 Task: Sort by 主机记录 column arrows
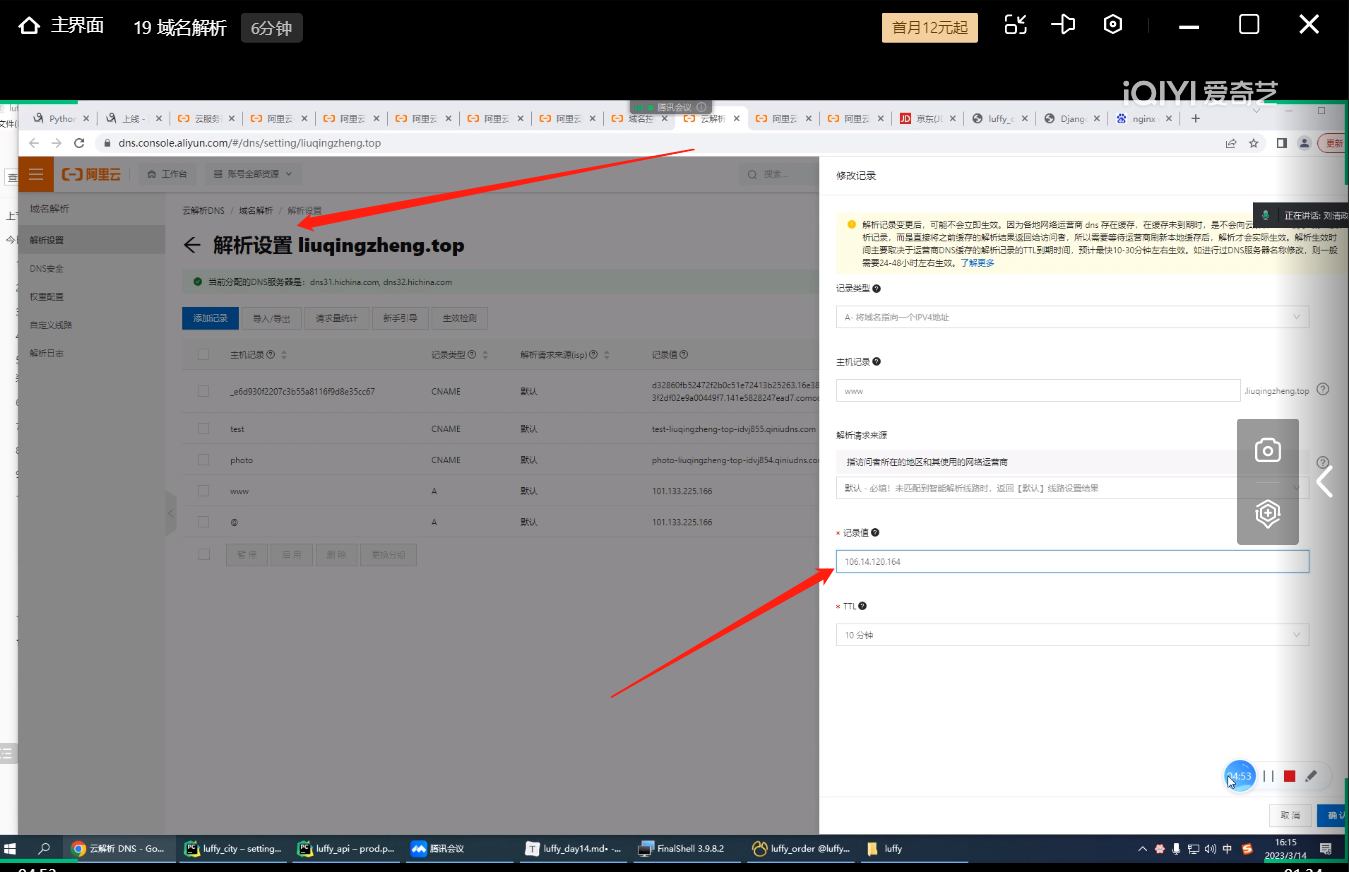pyautogui.click(x=284, y=355)
